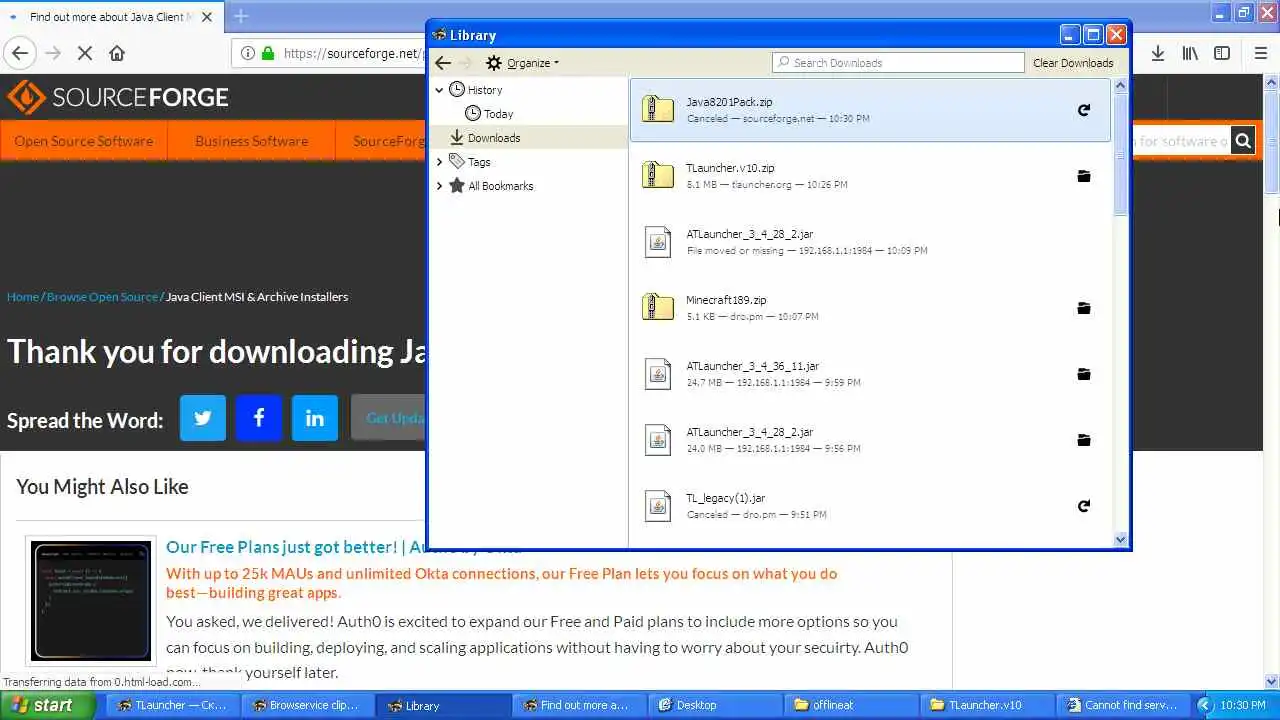Open the Firefox downloads arrow
The height and width of the screenshot is (720, 1280).
click(1158, 53)
